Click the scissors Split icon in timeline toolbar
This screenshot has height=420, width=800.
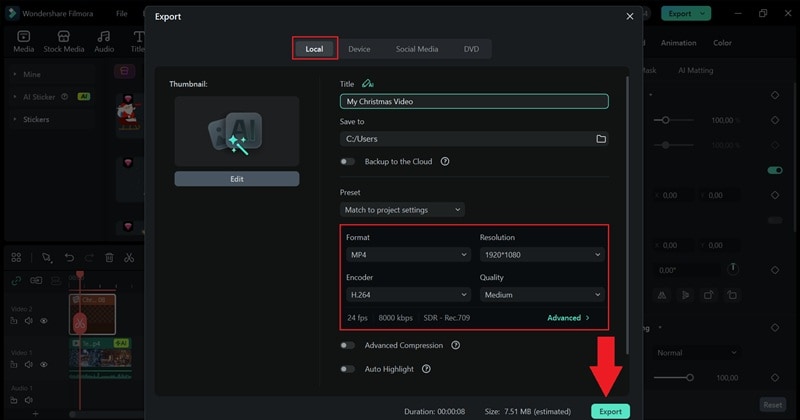tap(129, 258)
